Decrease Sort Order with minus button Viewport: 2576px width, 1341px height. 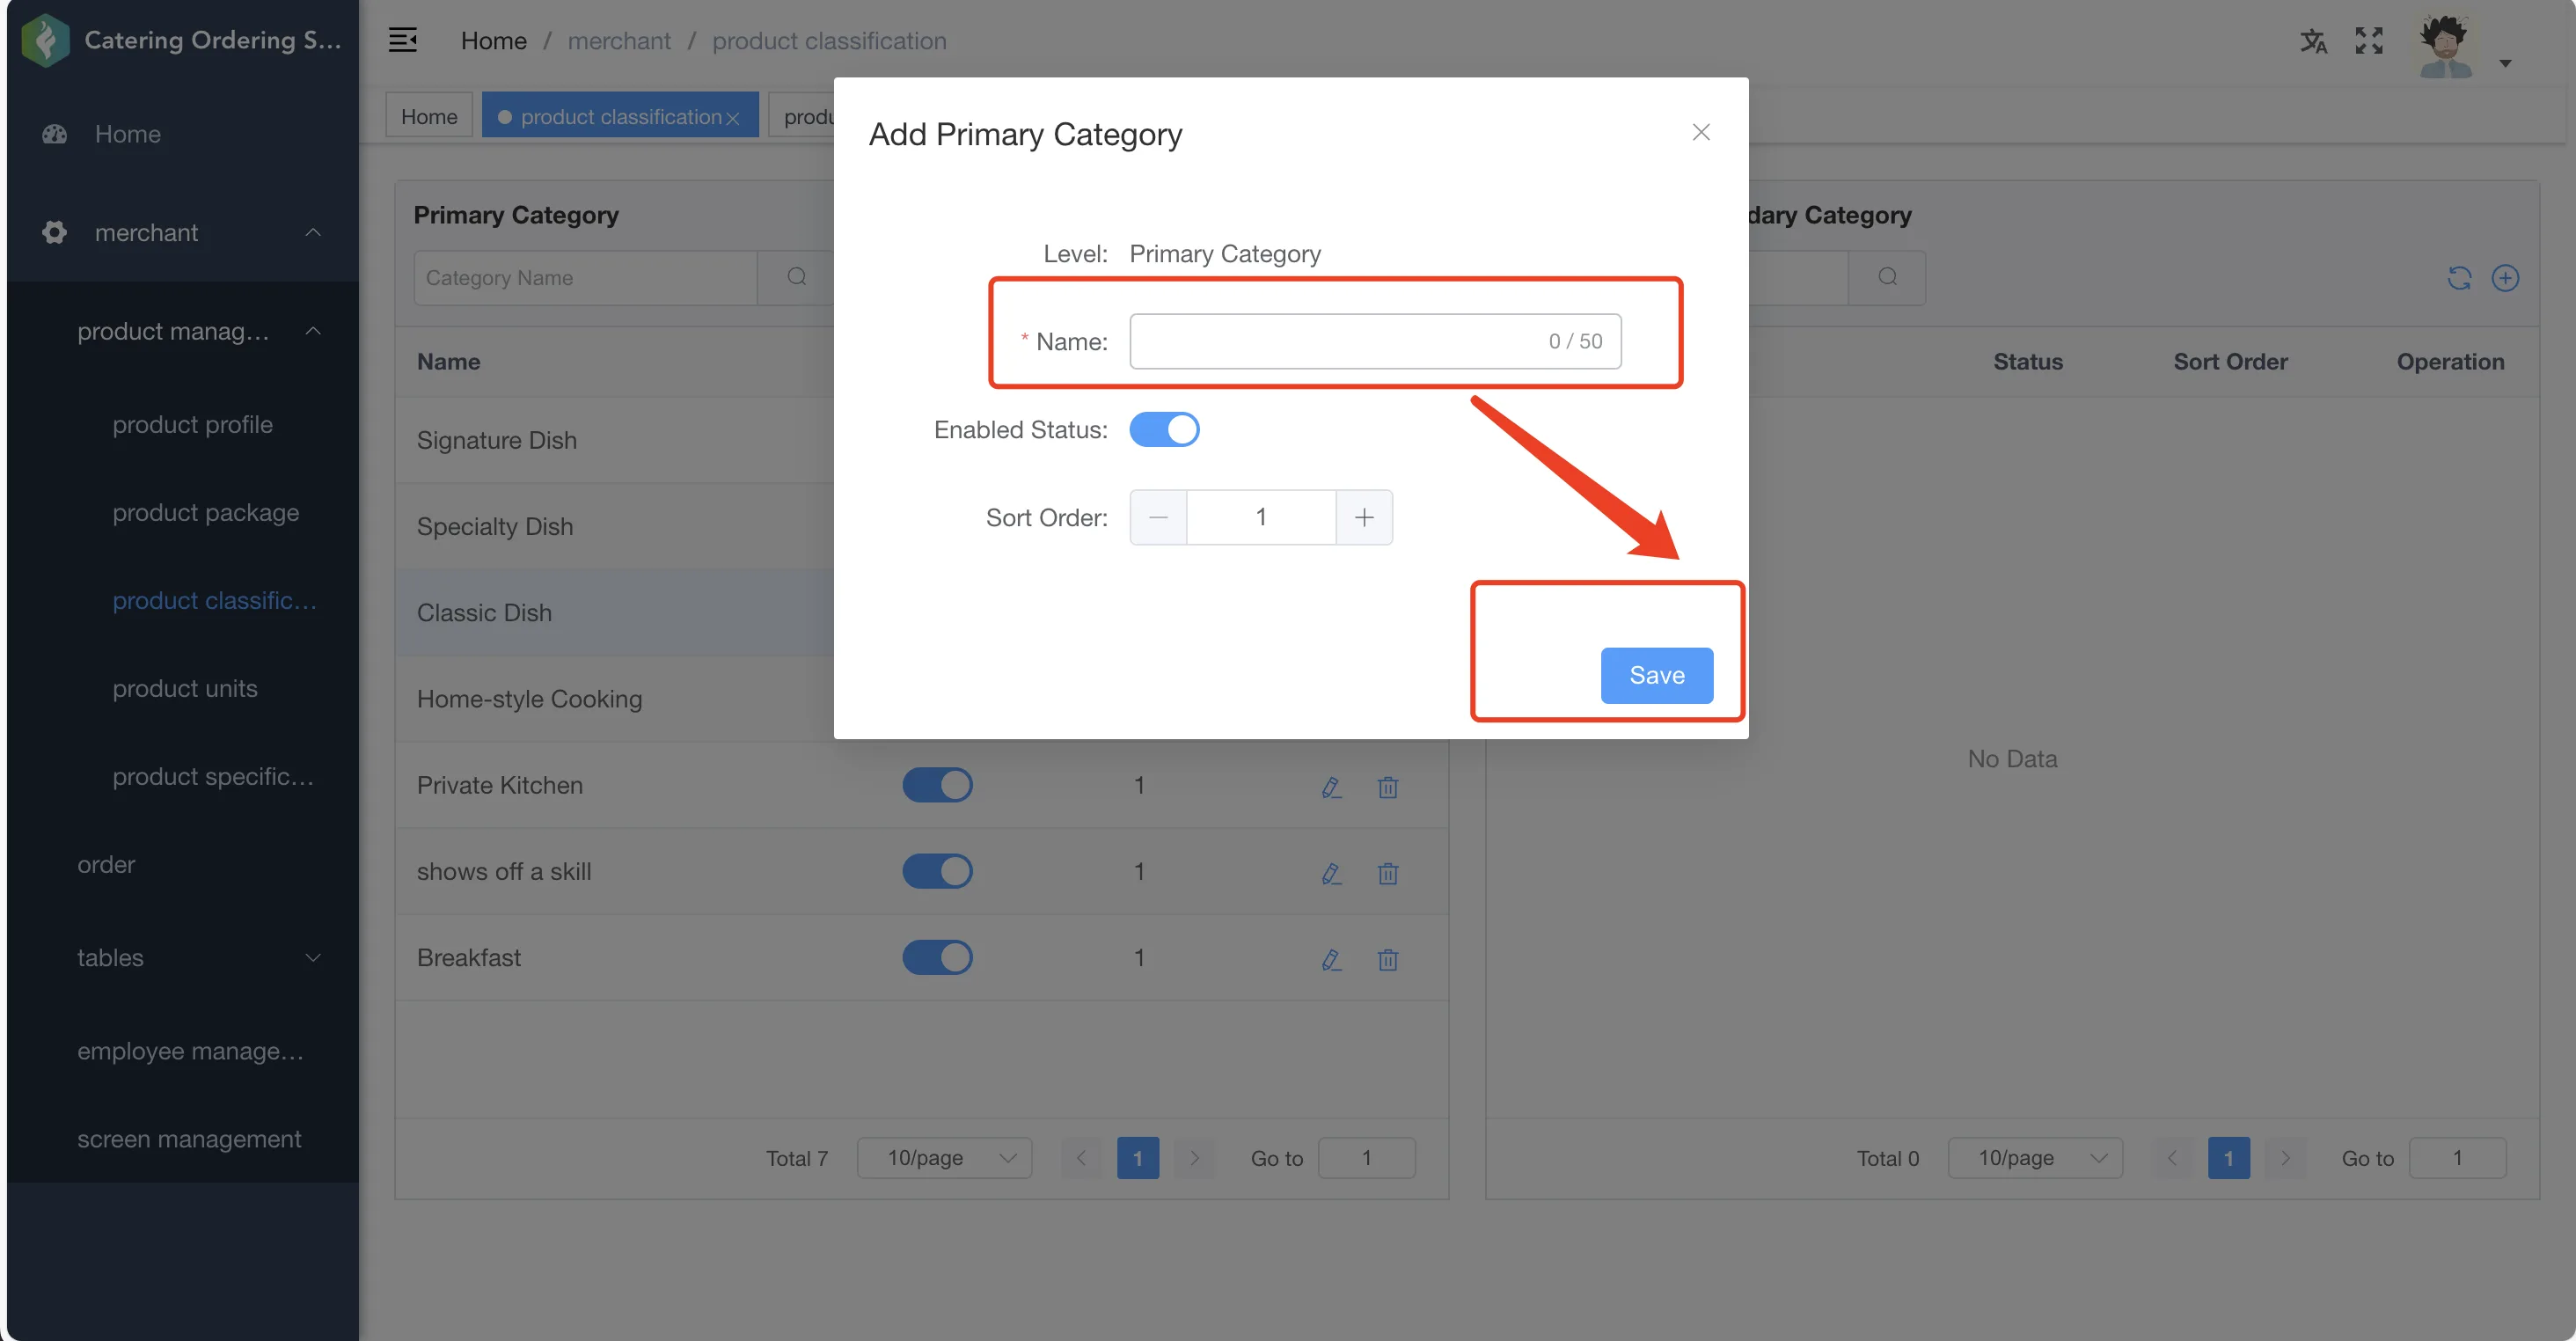[1158, 517]
